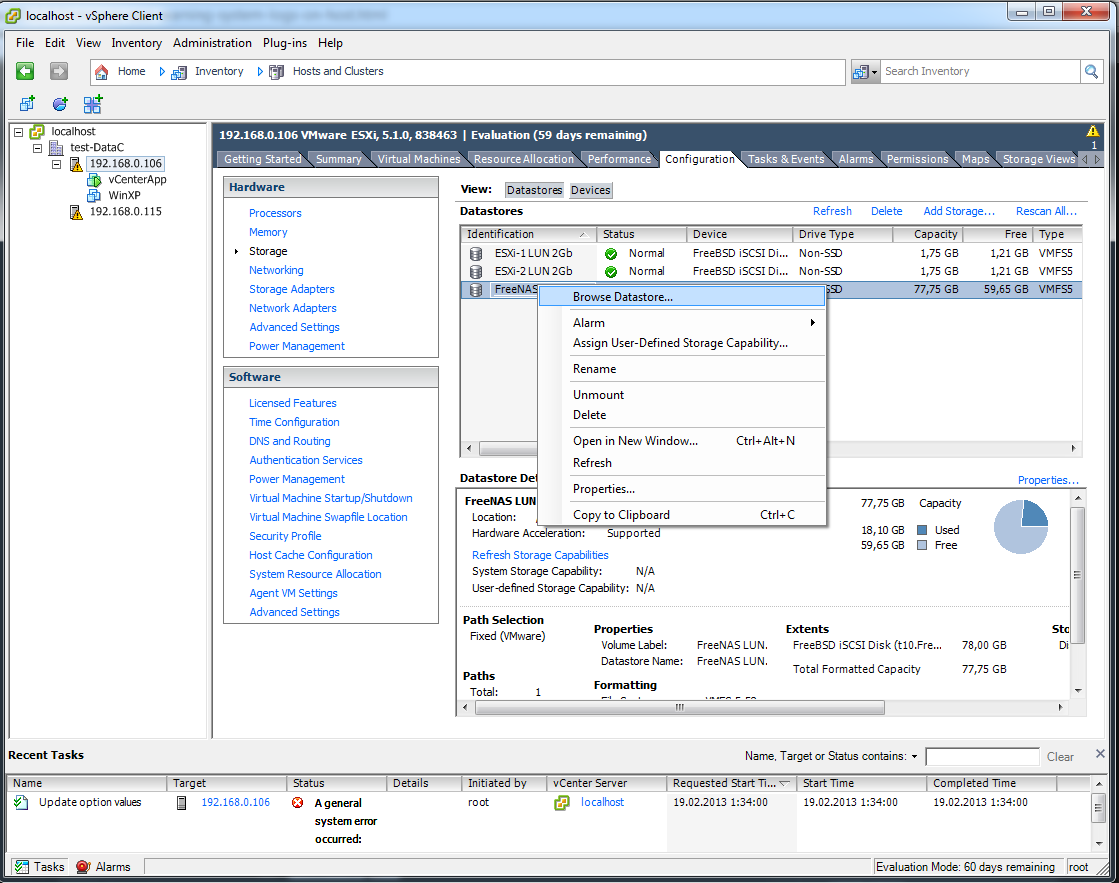Open the Administration menu

coord(212,43)
